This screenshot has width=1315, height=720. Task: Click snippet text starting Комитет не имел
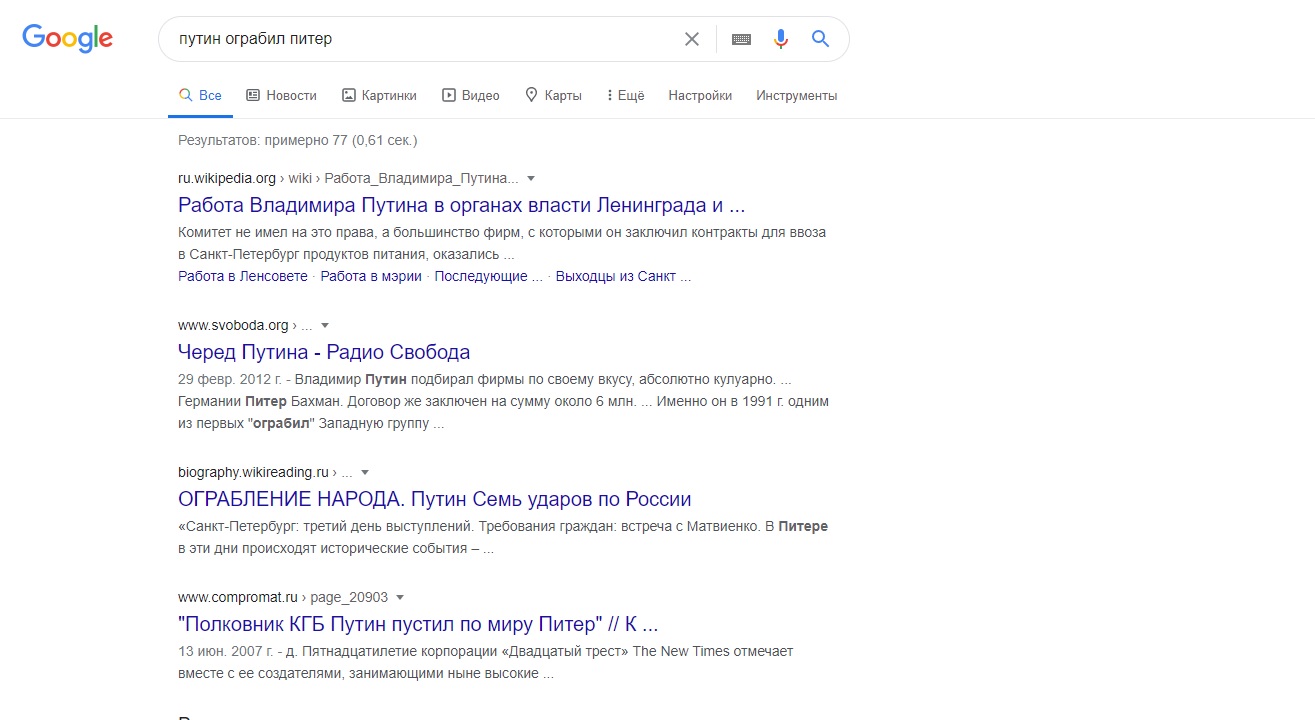(x=502, y=243)
